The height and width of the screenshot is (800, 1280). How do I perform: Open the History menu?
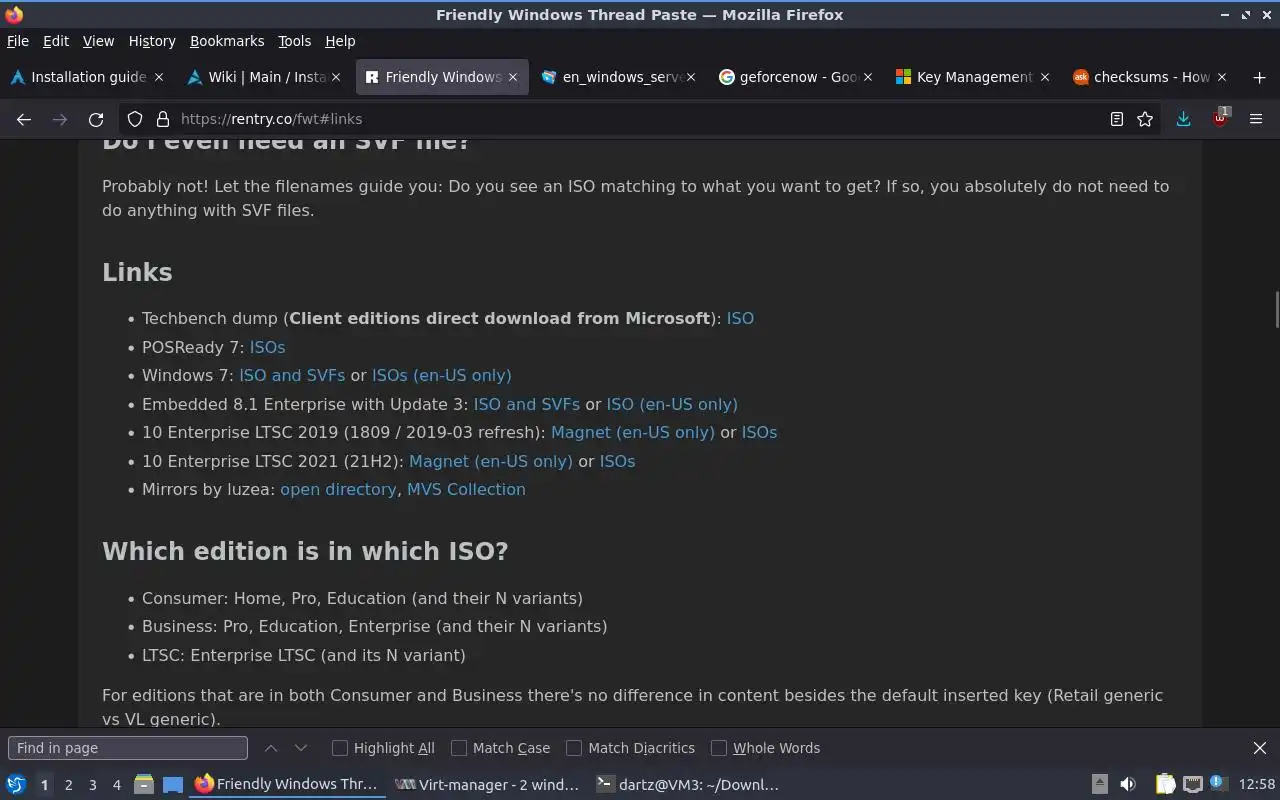tap(152, 41)
